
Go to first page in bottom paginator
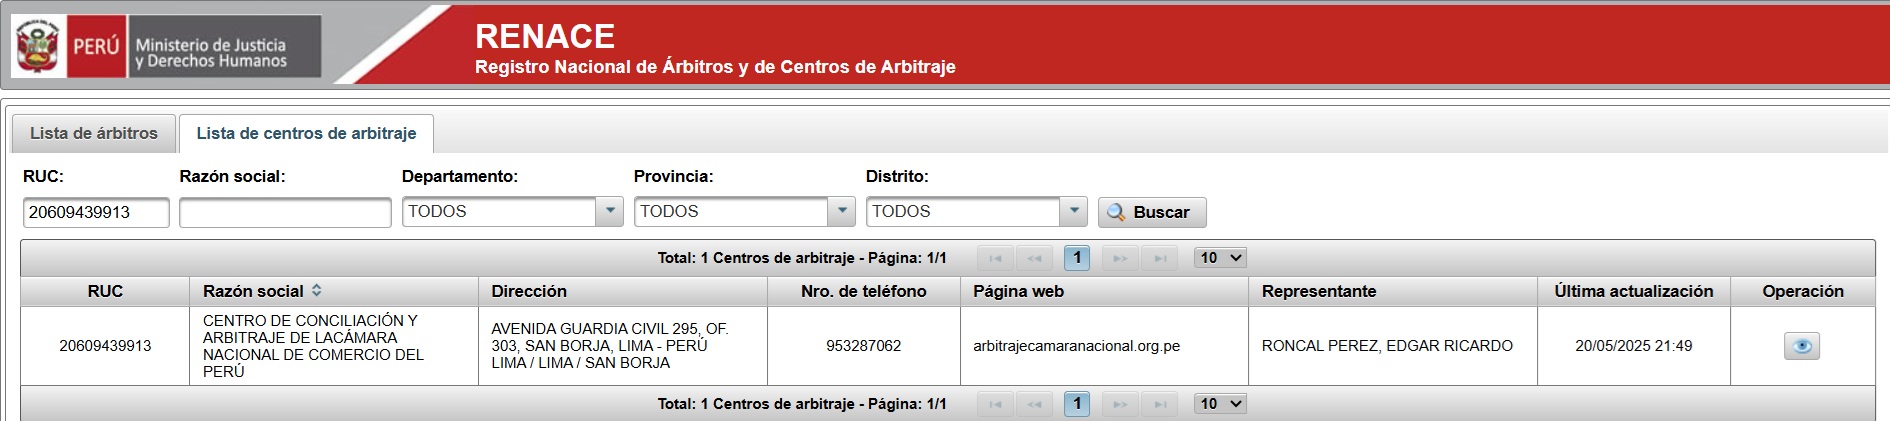point(995,404)
